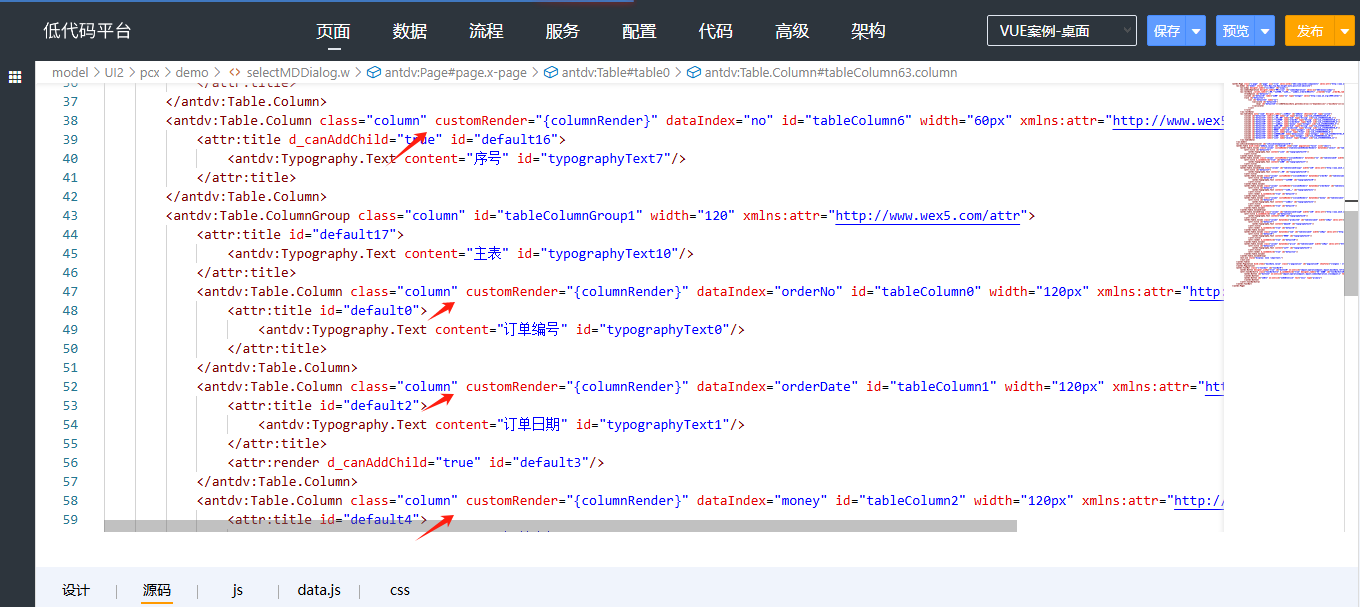Click the cube icon before antdv:Table#table0
The image size is (1360, 607).
click(x=550, y=72)
